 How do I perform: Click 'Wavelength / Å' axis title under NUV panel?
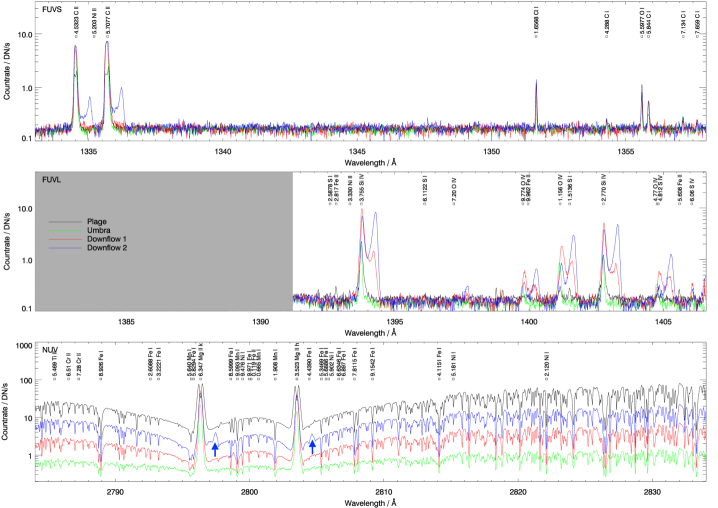tap(370, 503)
